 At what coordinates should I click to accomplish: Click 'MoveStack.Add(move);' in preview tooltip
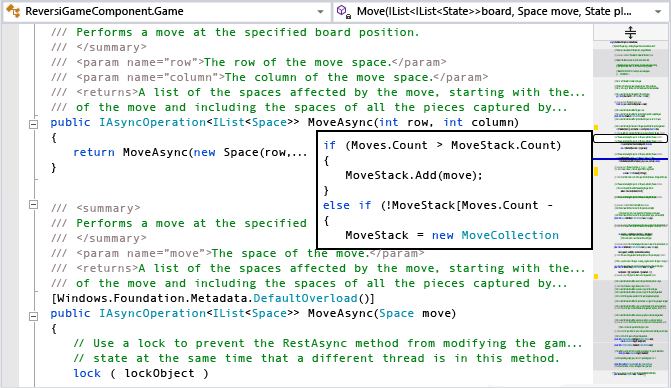click(x=414, y=175)
